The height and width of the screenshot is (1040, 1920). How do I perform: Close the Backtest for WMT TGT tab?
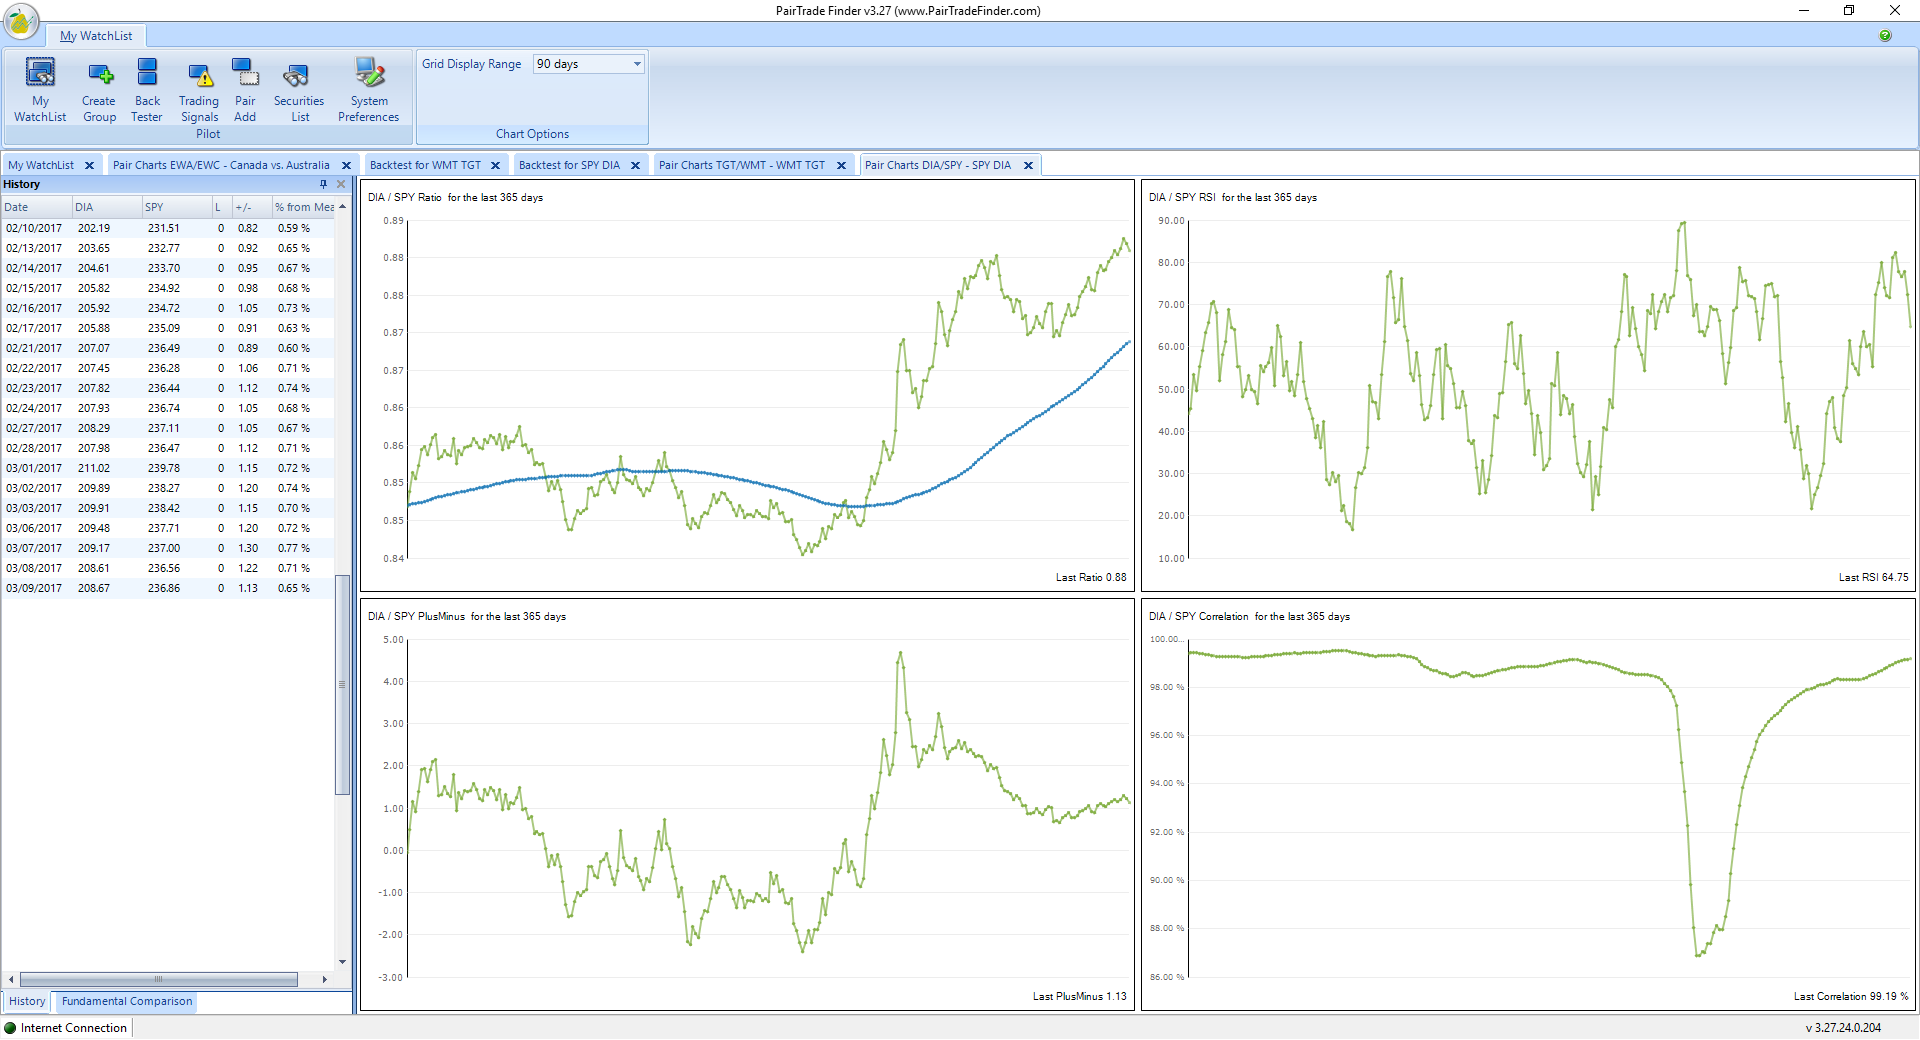(x=495, y=166)
